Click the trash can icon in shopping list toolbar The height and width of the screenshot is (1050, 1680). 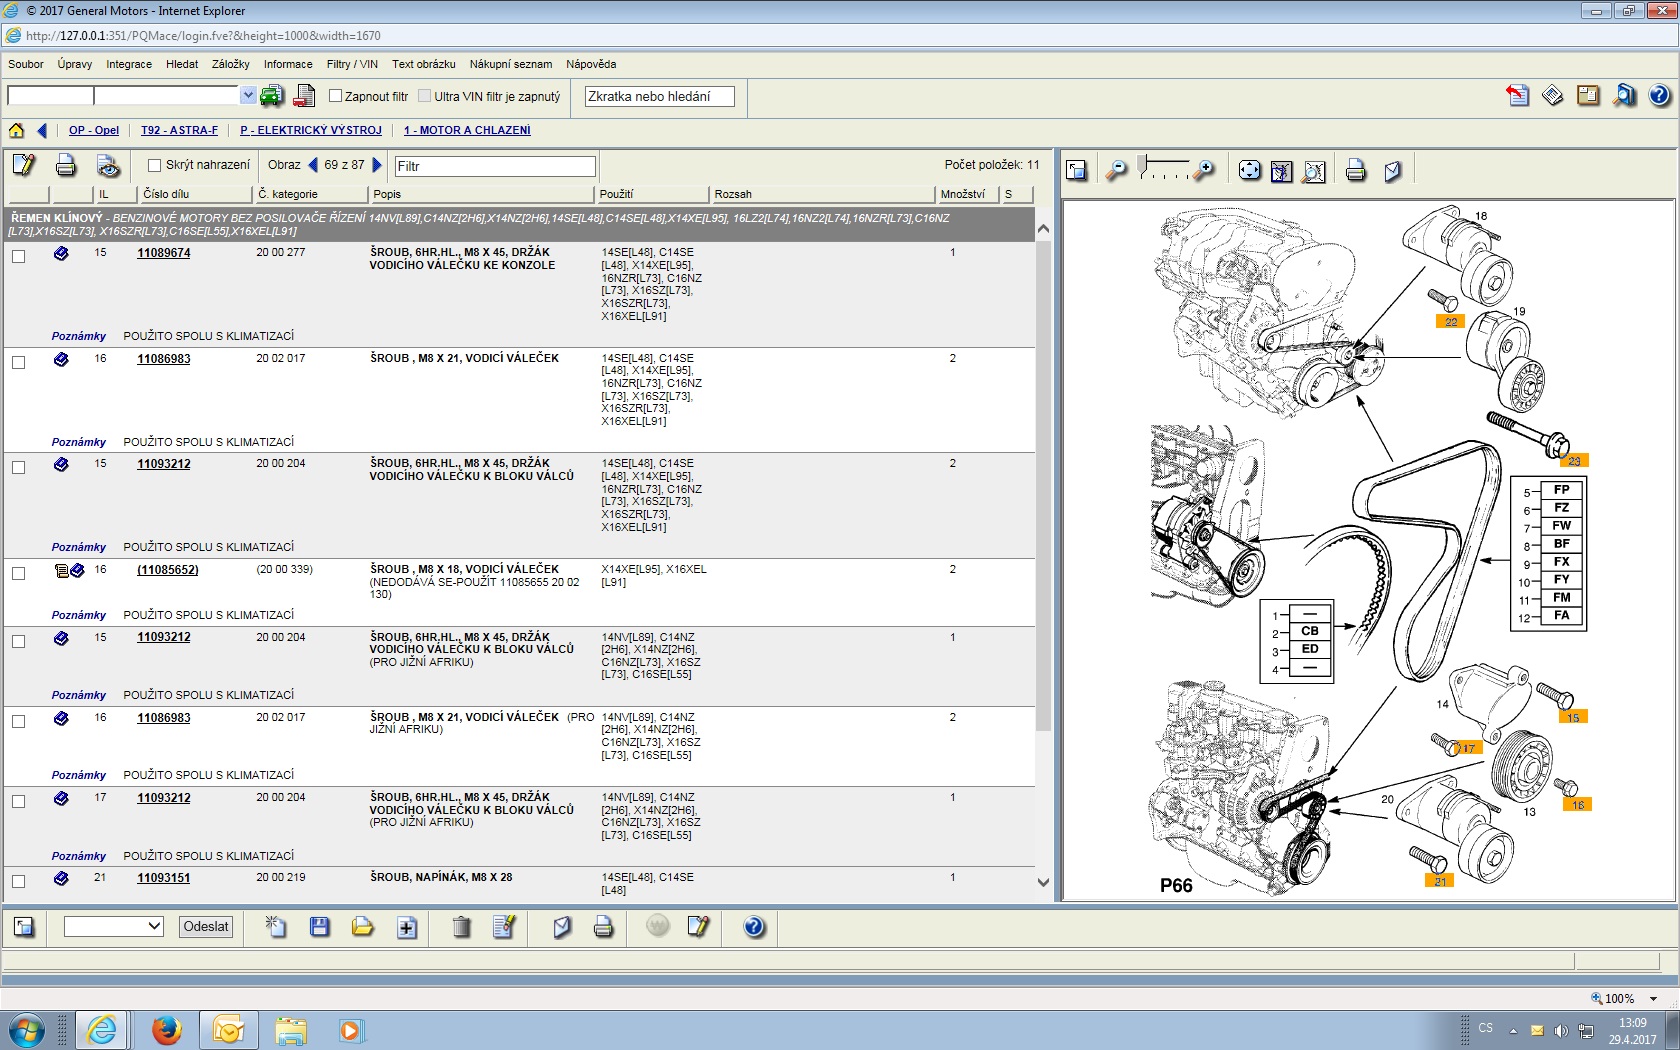point(461,927)
